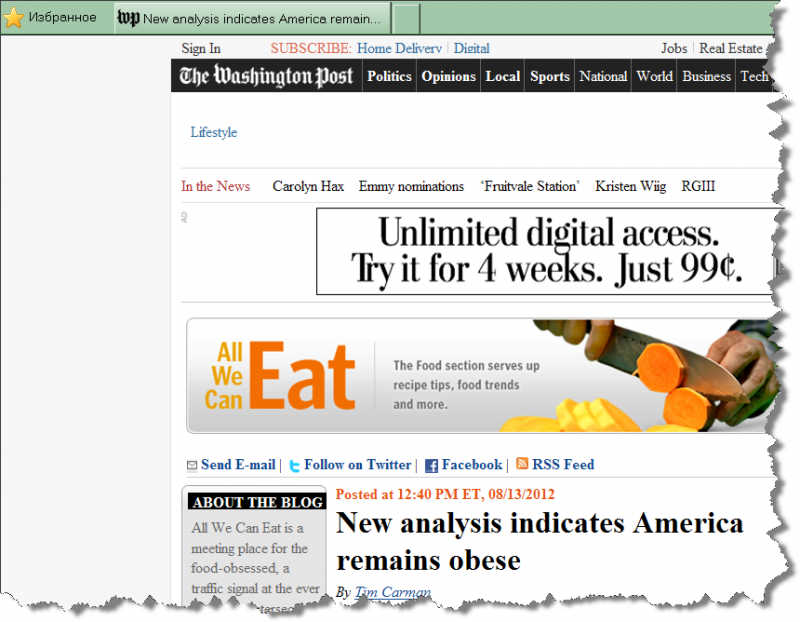800x622 pixels.
Task: Open the Emmy nominations topic
Action: (411, 186)
